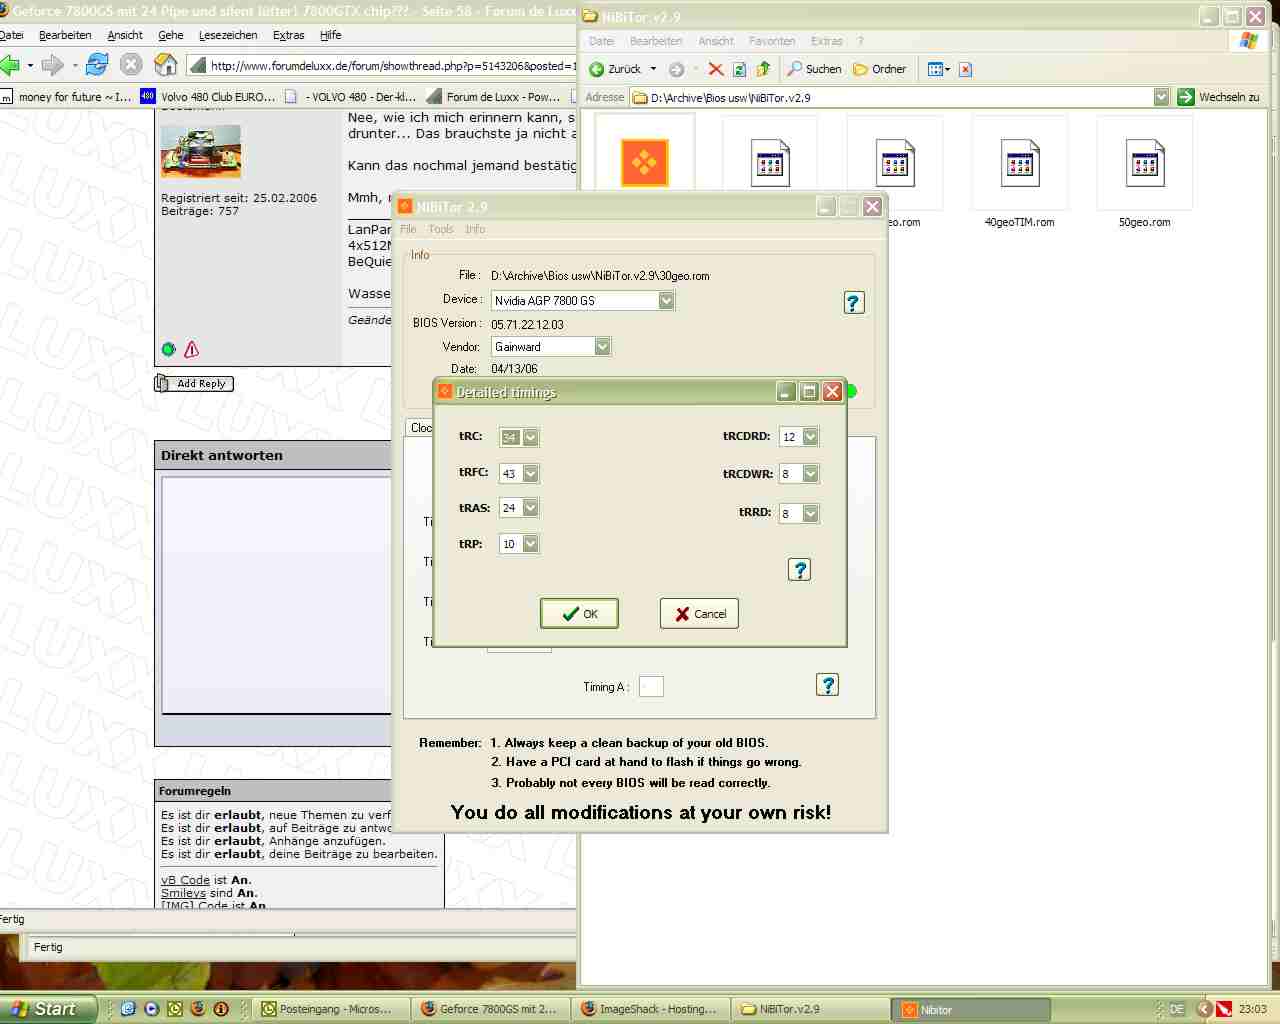This screenshot has width=1280, height=1024.
Task: Open the tRFC timing dropdown
Action: (x=531, y=473)
